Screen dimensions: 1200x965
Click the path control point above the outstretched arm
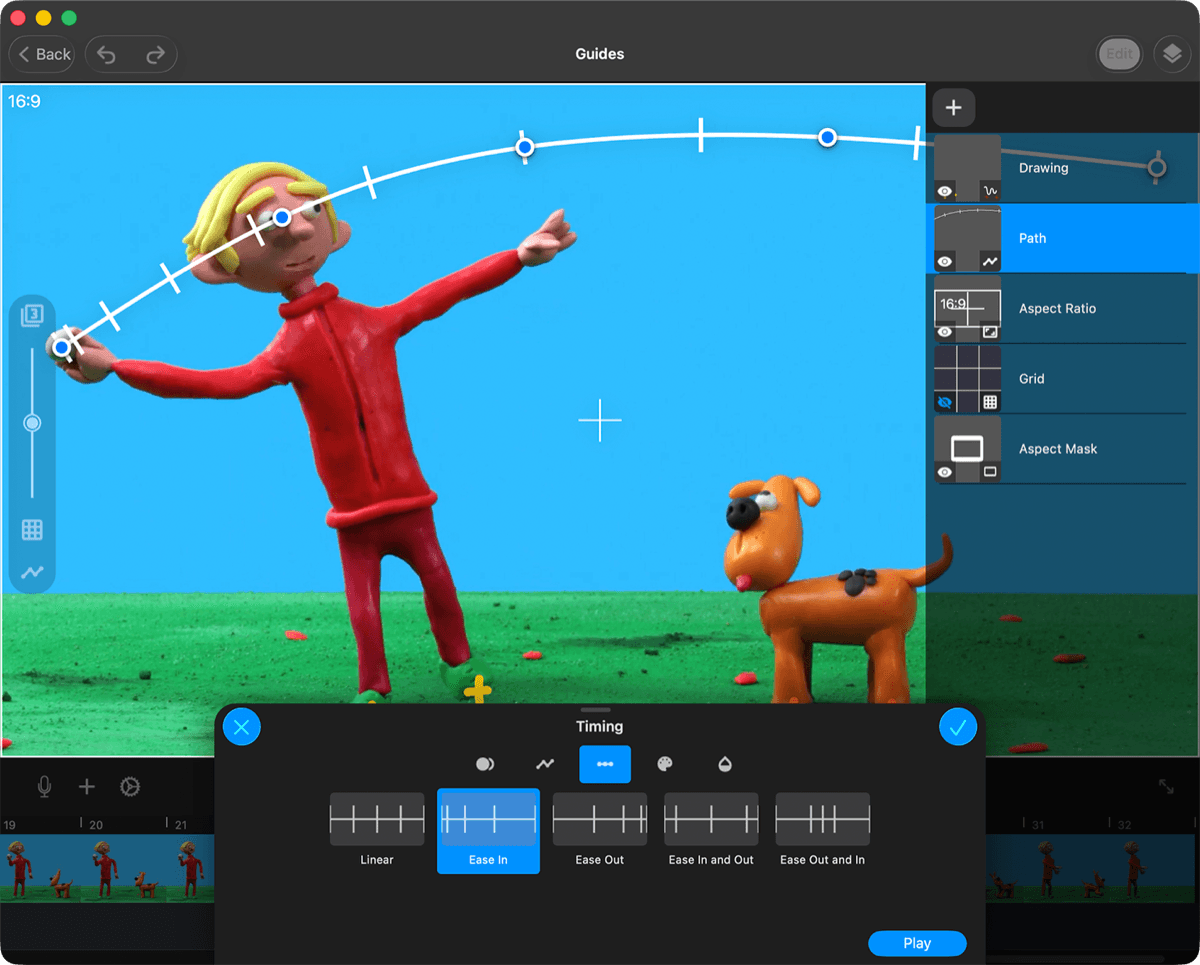coord(525,147)
